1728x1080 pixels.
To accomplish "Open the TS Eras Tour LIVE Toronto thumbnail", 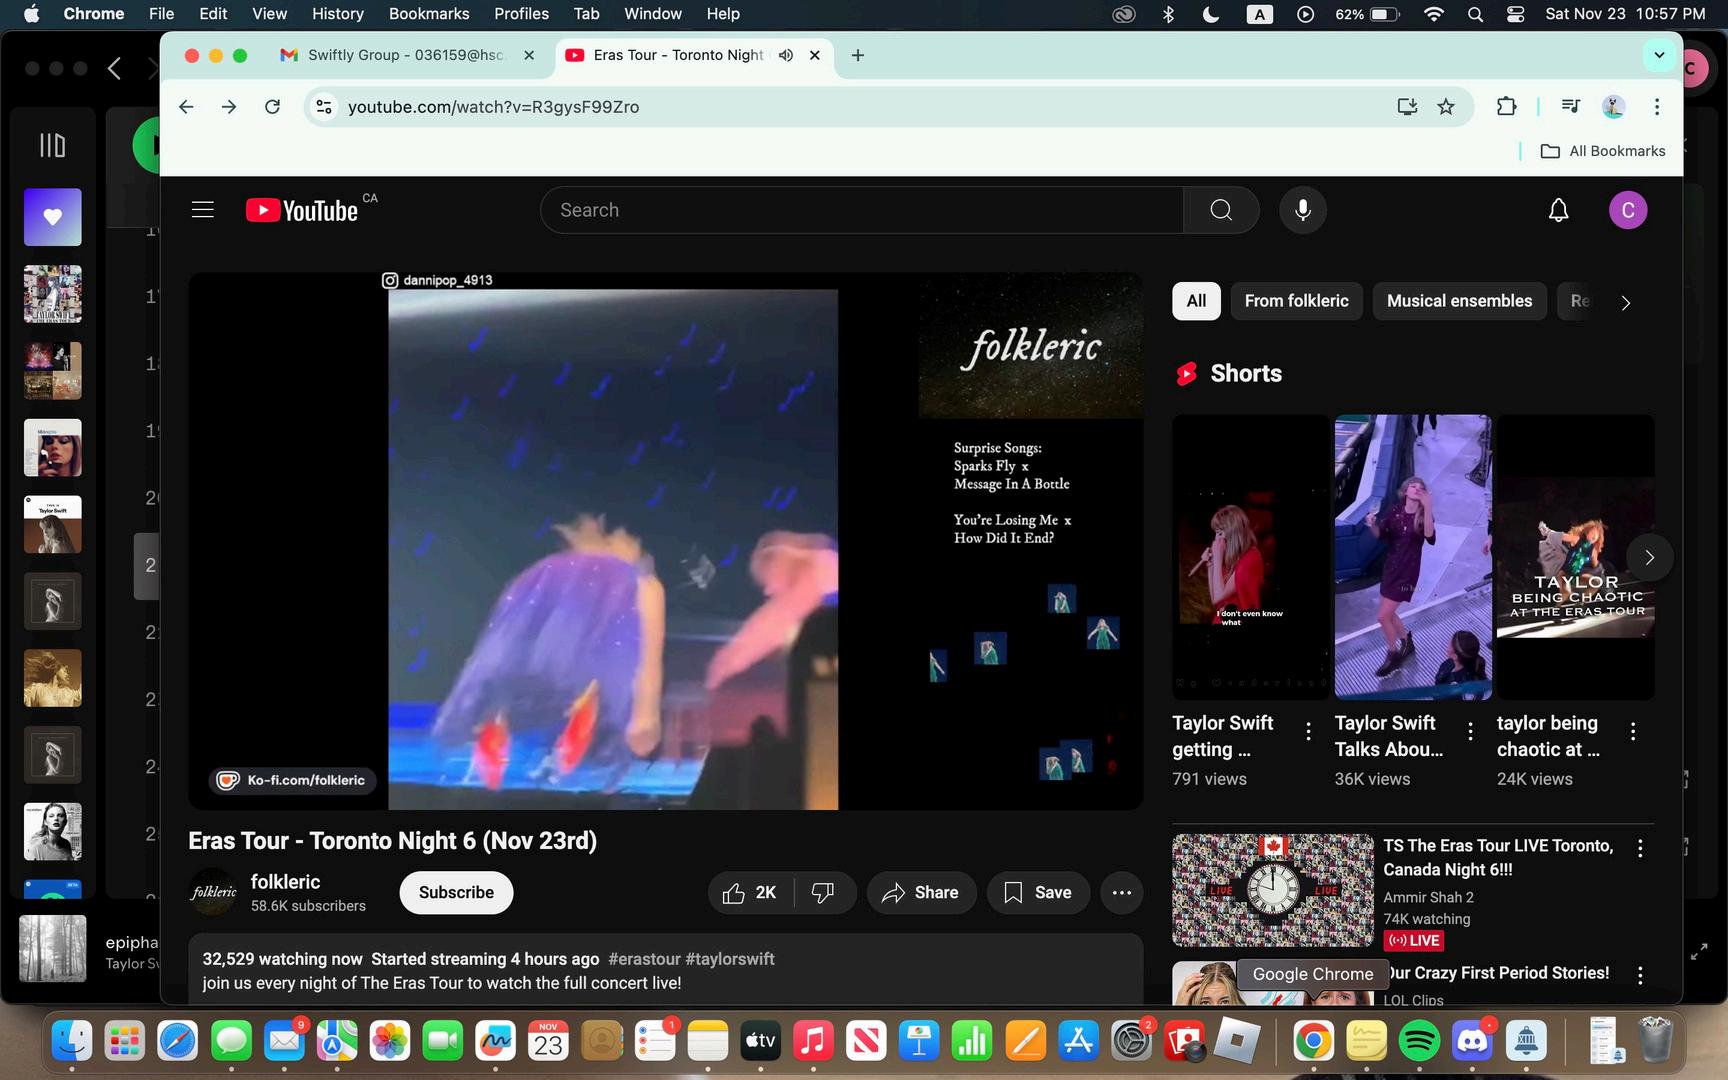I will (1273, 890).
